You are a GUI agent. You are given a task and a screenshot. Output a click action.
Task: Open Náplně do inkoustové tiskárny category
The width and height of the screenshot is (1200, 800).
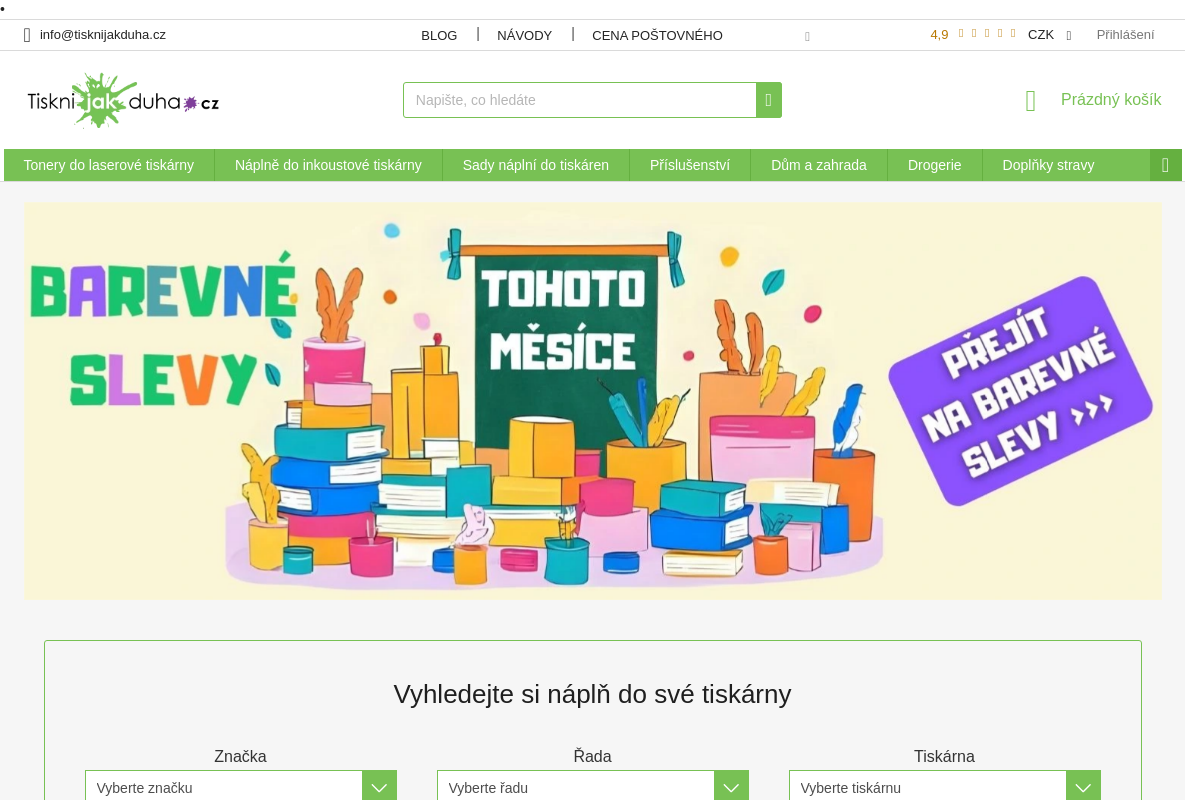[x=328, y=165]
